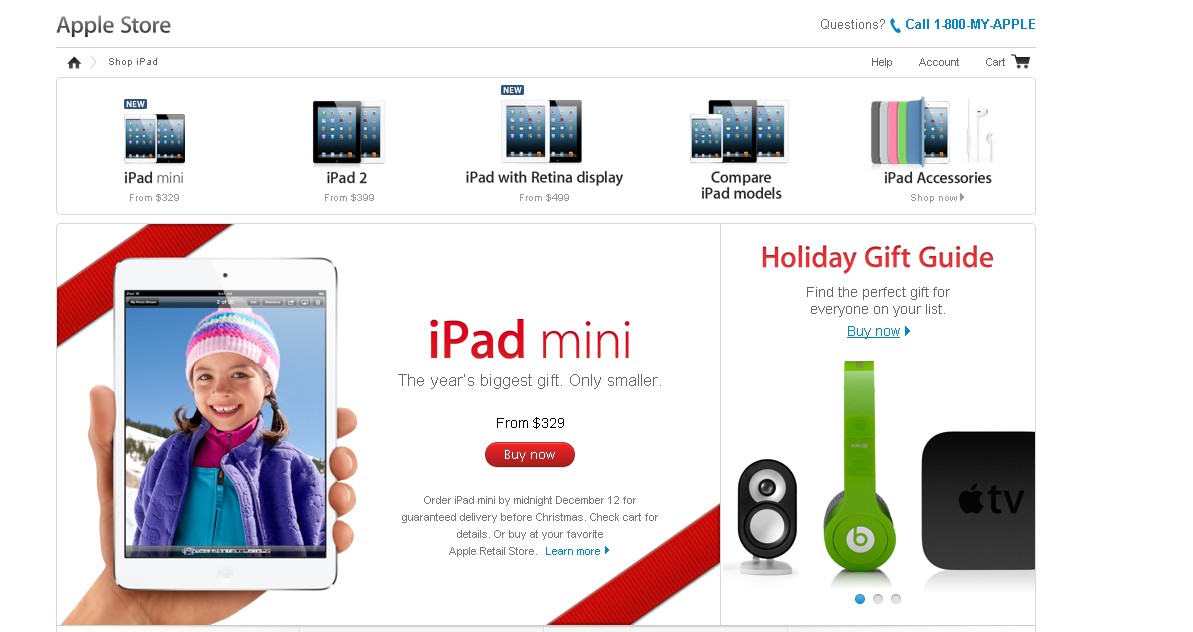
Task: Open the shopping cart icon
Action: click(x=1020, y=62)
